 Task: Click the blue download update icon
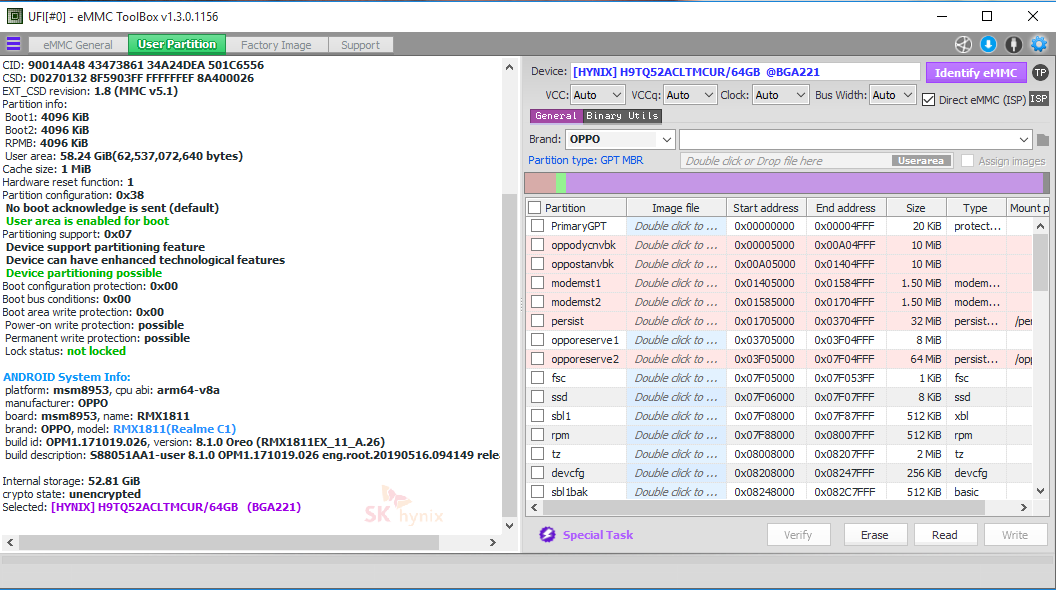click(988, 44)
